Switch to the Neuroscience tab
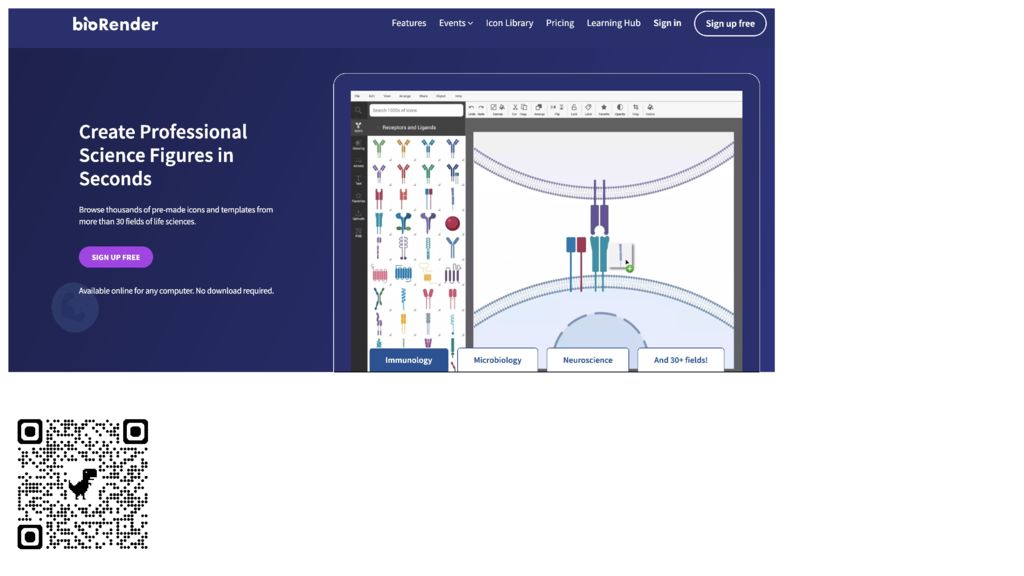The height and width of the screenshot is (576, 1024). pos(587,360)
